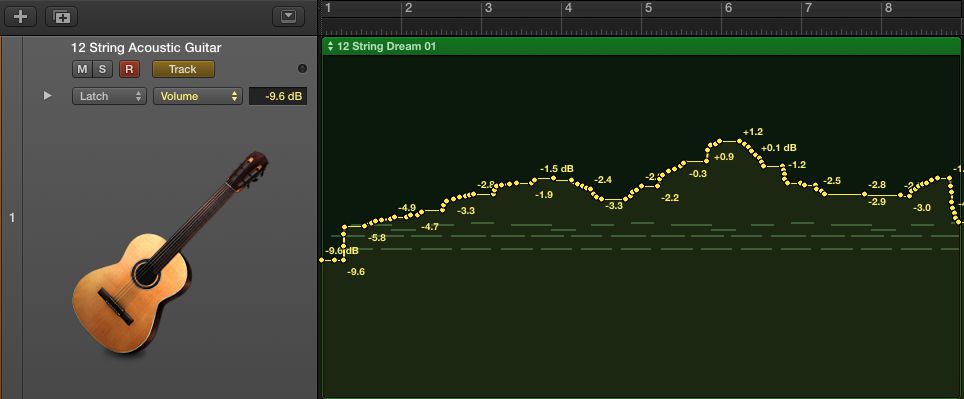
Task: Open the track header options pop-up button
Action: (x=288, y=17)
